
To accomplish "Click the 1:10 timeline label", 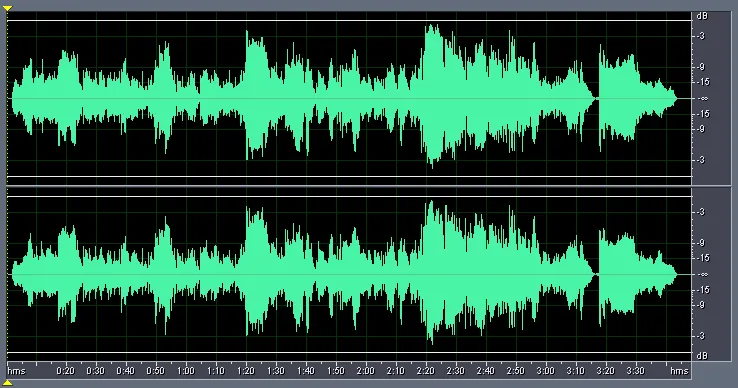I will click(216, 371).
